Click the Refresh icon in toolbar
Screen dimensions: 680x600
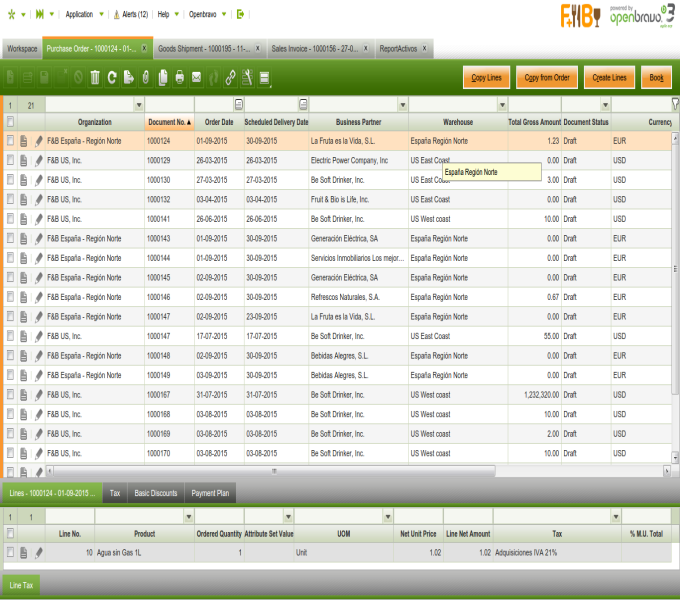coord(112,77)
